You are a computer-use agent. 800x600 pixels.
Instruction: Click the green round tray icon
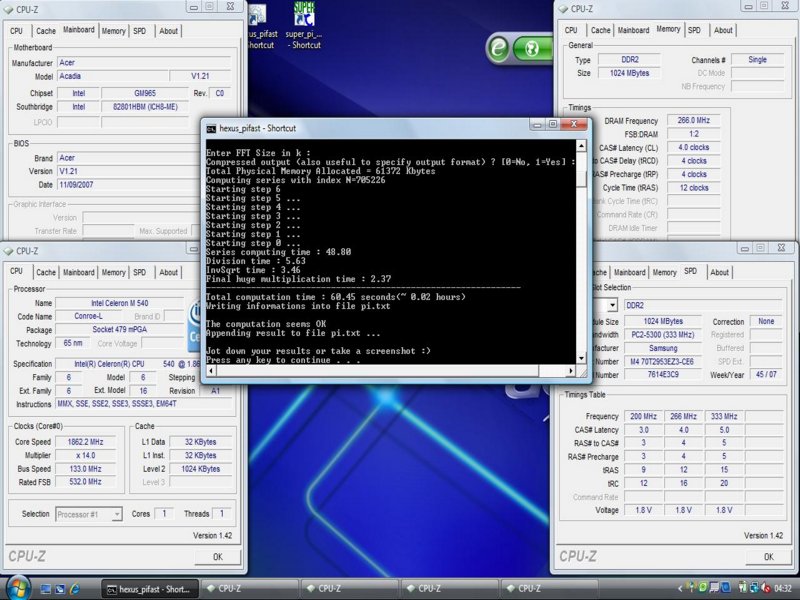point(703,588)
